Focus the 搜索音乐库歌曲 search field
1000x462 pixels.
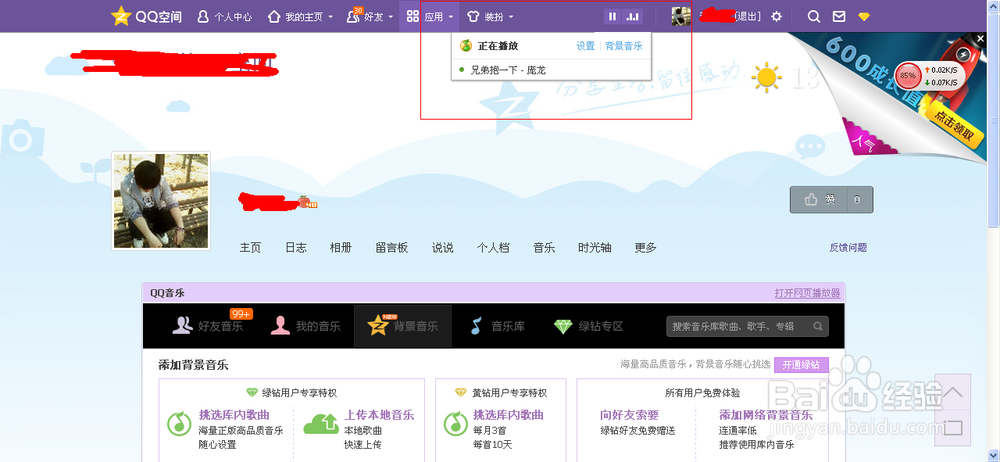739,326
